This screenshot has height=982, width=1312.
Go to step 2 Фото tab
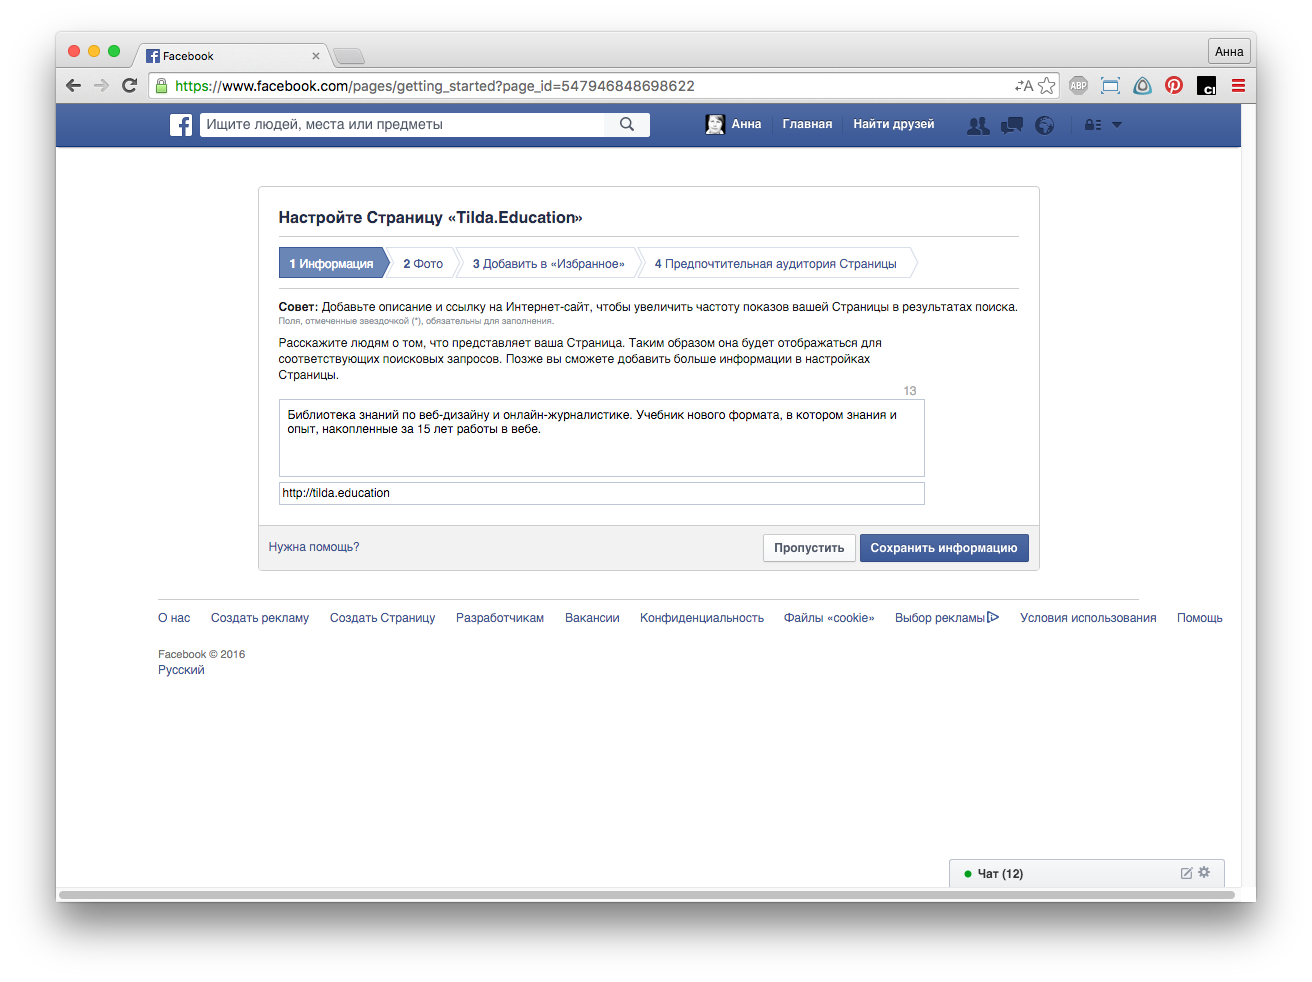coord(423,264)
